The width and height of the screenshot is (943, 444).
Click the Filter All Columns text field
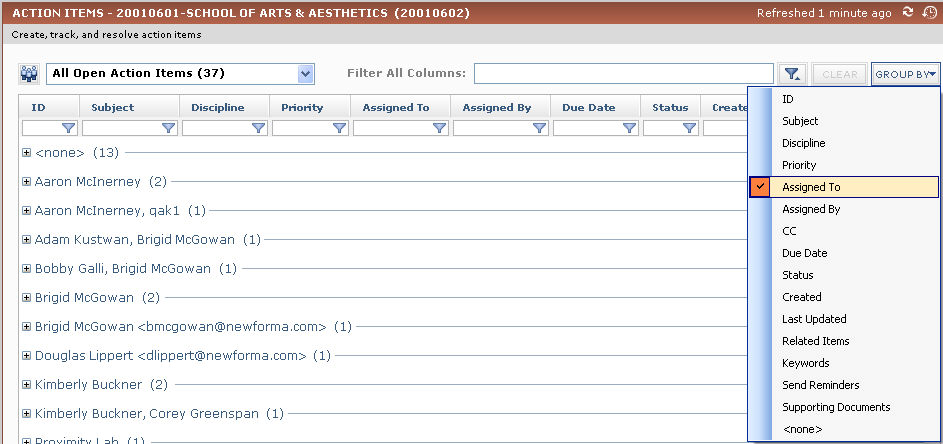tap(623, 73)
